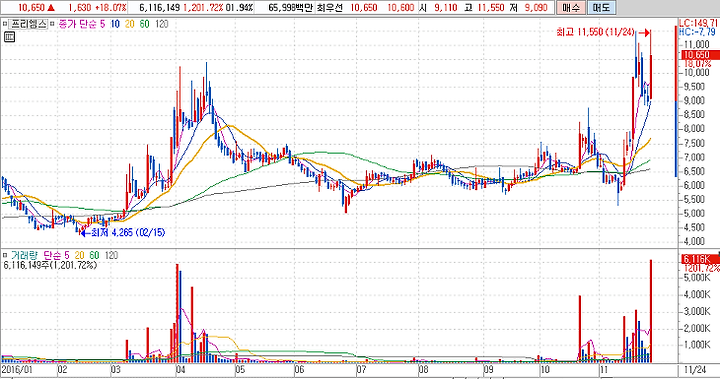720x379 pixels.
Task: Click the 65,998백만 trading value text
Action: click(x=290, y=7)
